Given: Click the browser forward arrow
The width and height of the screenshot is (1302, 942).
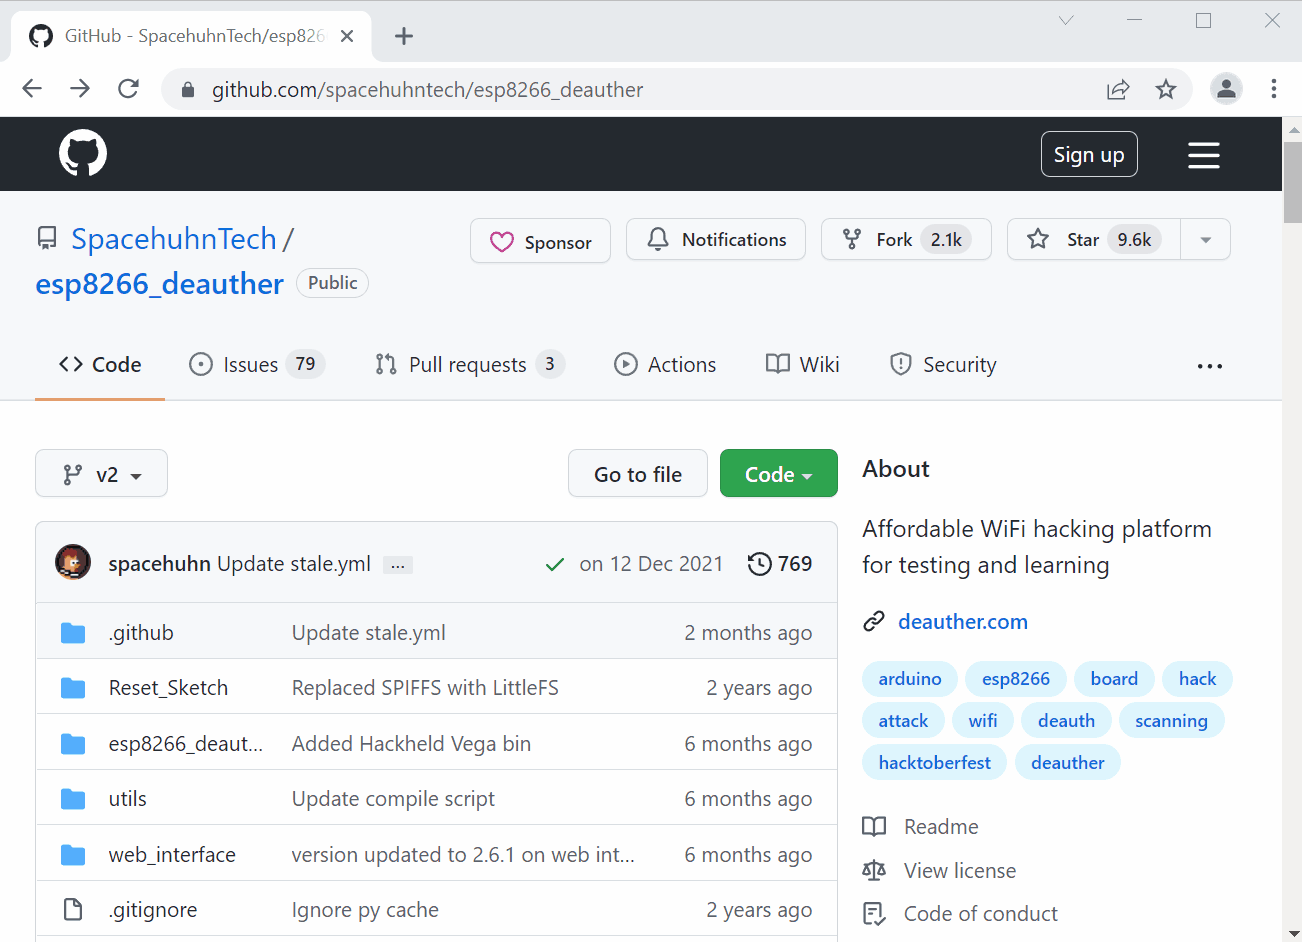Looking at the screenshot, I should 80,89.
